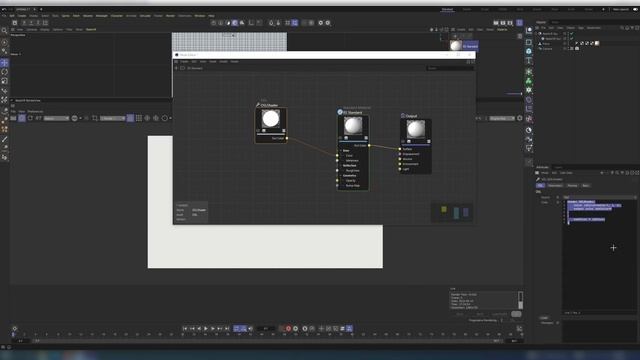The width and height of the screenshot is (640, 360).
Task: Select the Rotate tool in left palette
Action: tap(4, 72)
